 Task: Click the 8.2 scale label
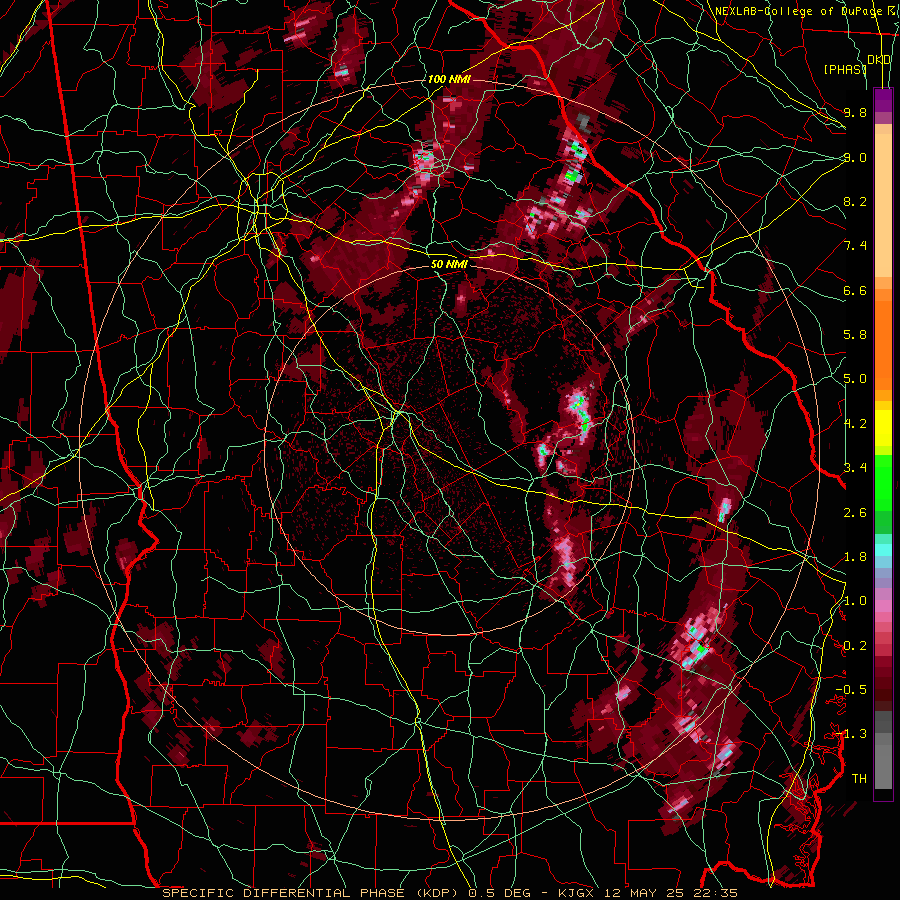855,201
